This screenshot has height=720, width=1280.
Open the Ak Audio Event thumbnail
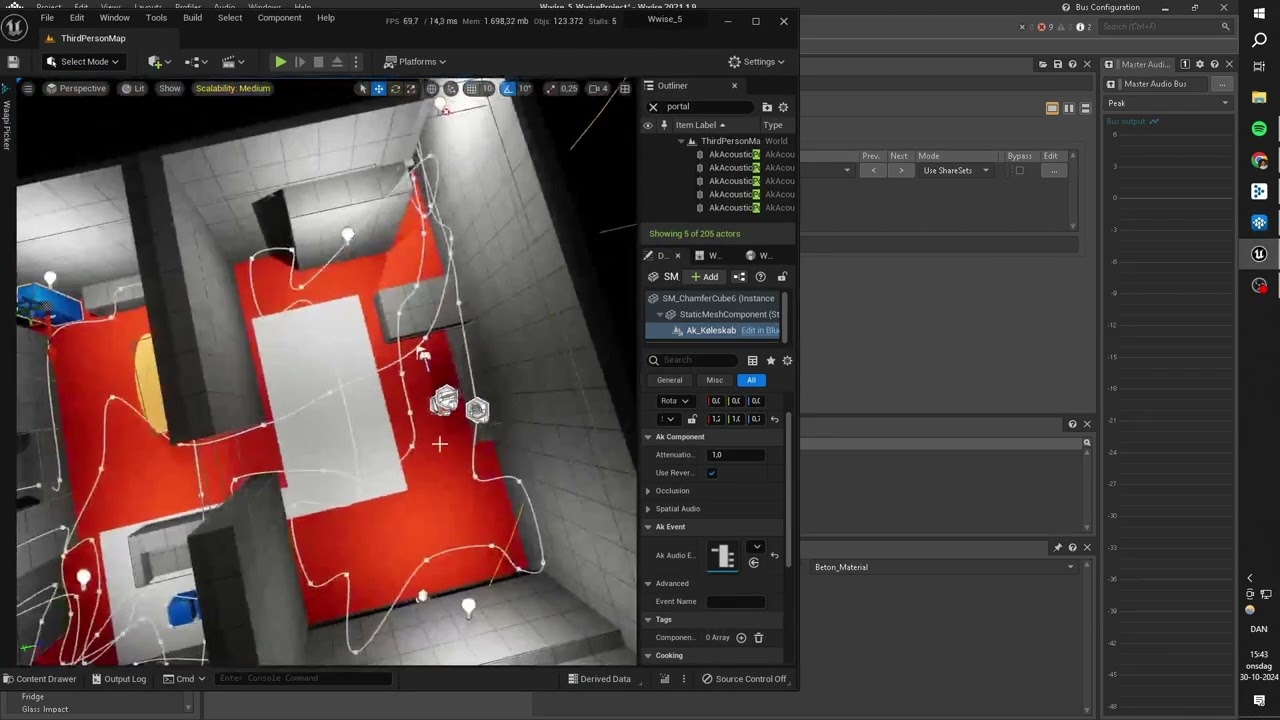722,556
